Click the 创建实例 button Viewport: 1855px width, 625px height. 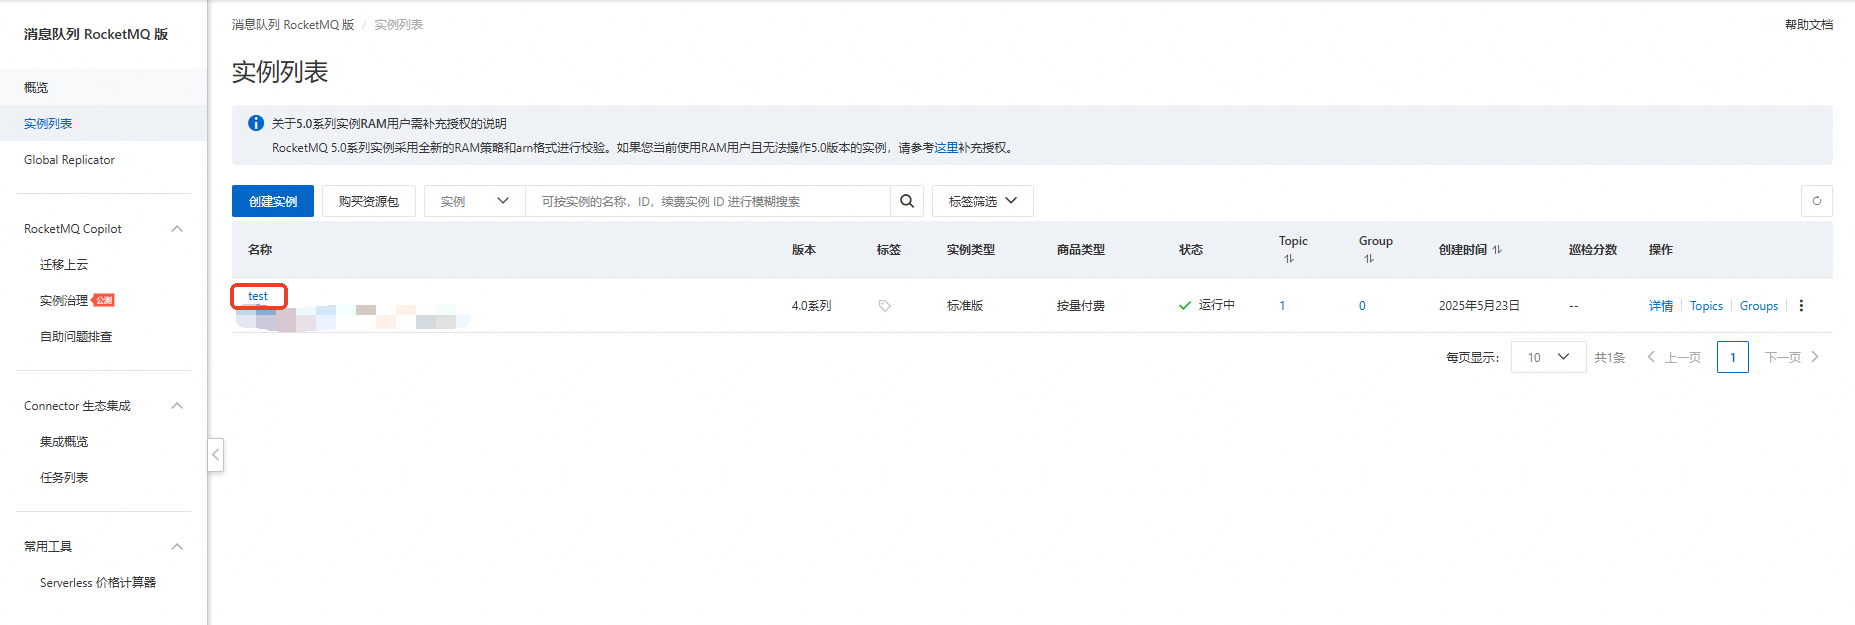pyautogui.click(x=273, y=201)
